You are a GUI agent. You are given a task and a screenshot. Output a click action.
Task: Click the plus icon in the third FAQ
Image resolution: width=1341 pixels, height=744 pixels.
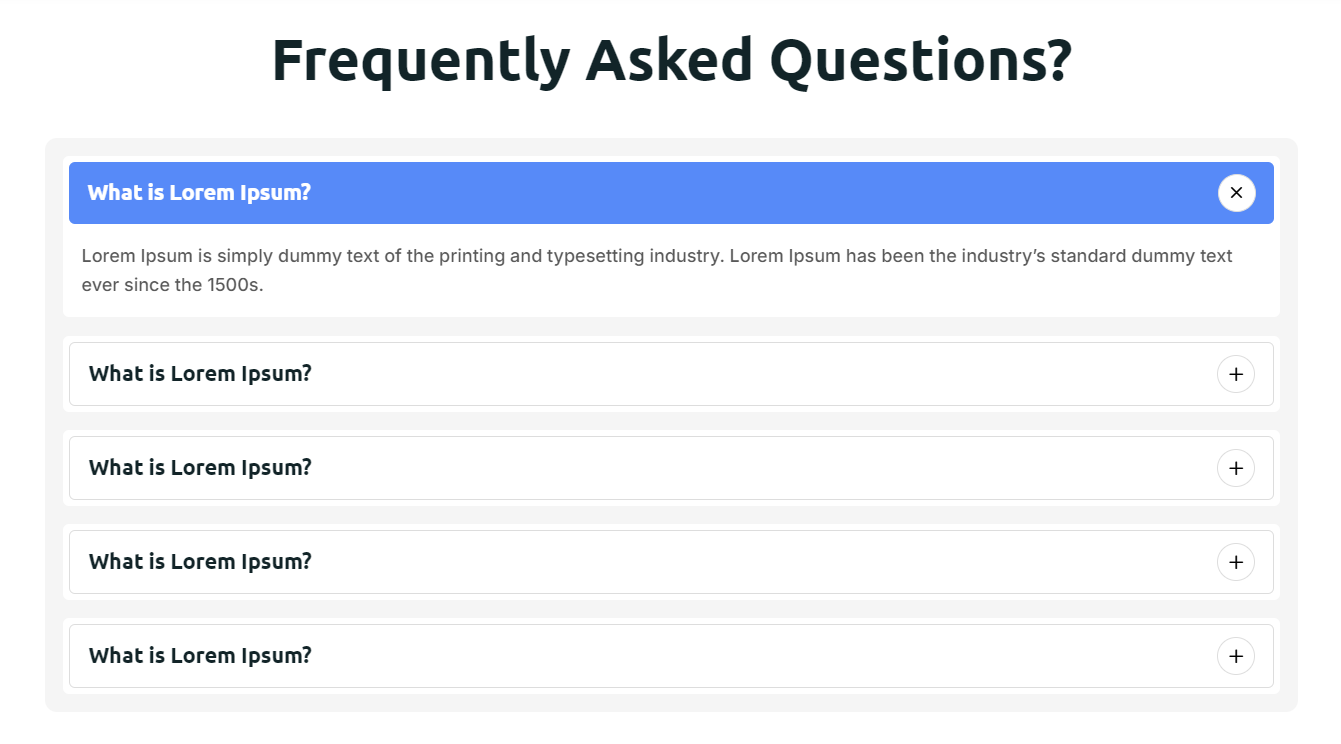(x=1236, y=468)
